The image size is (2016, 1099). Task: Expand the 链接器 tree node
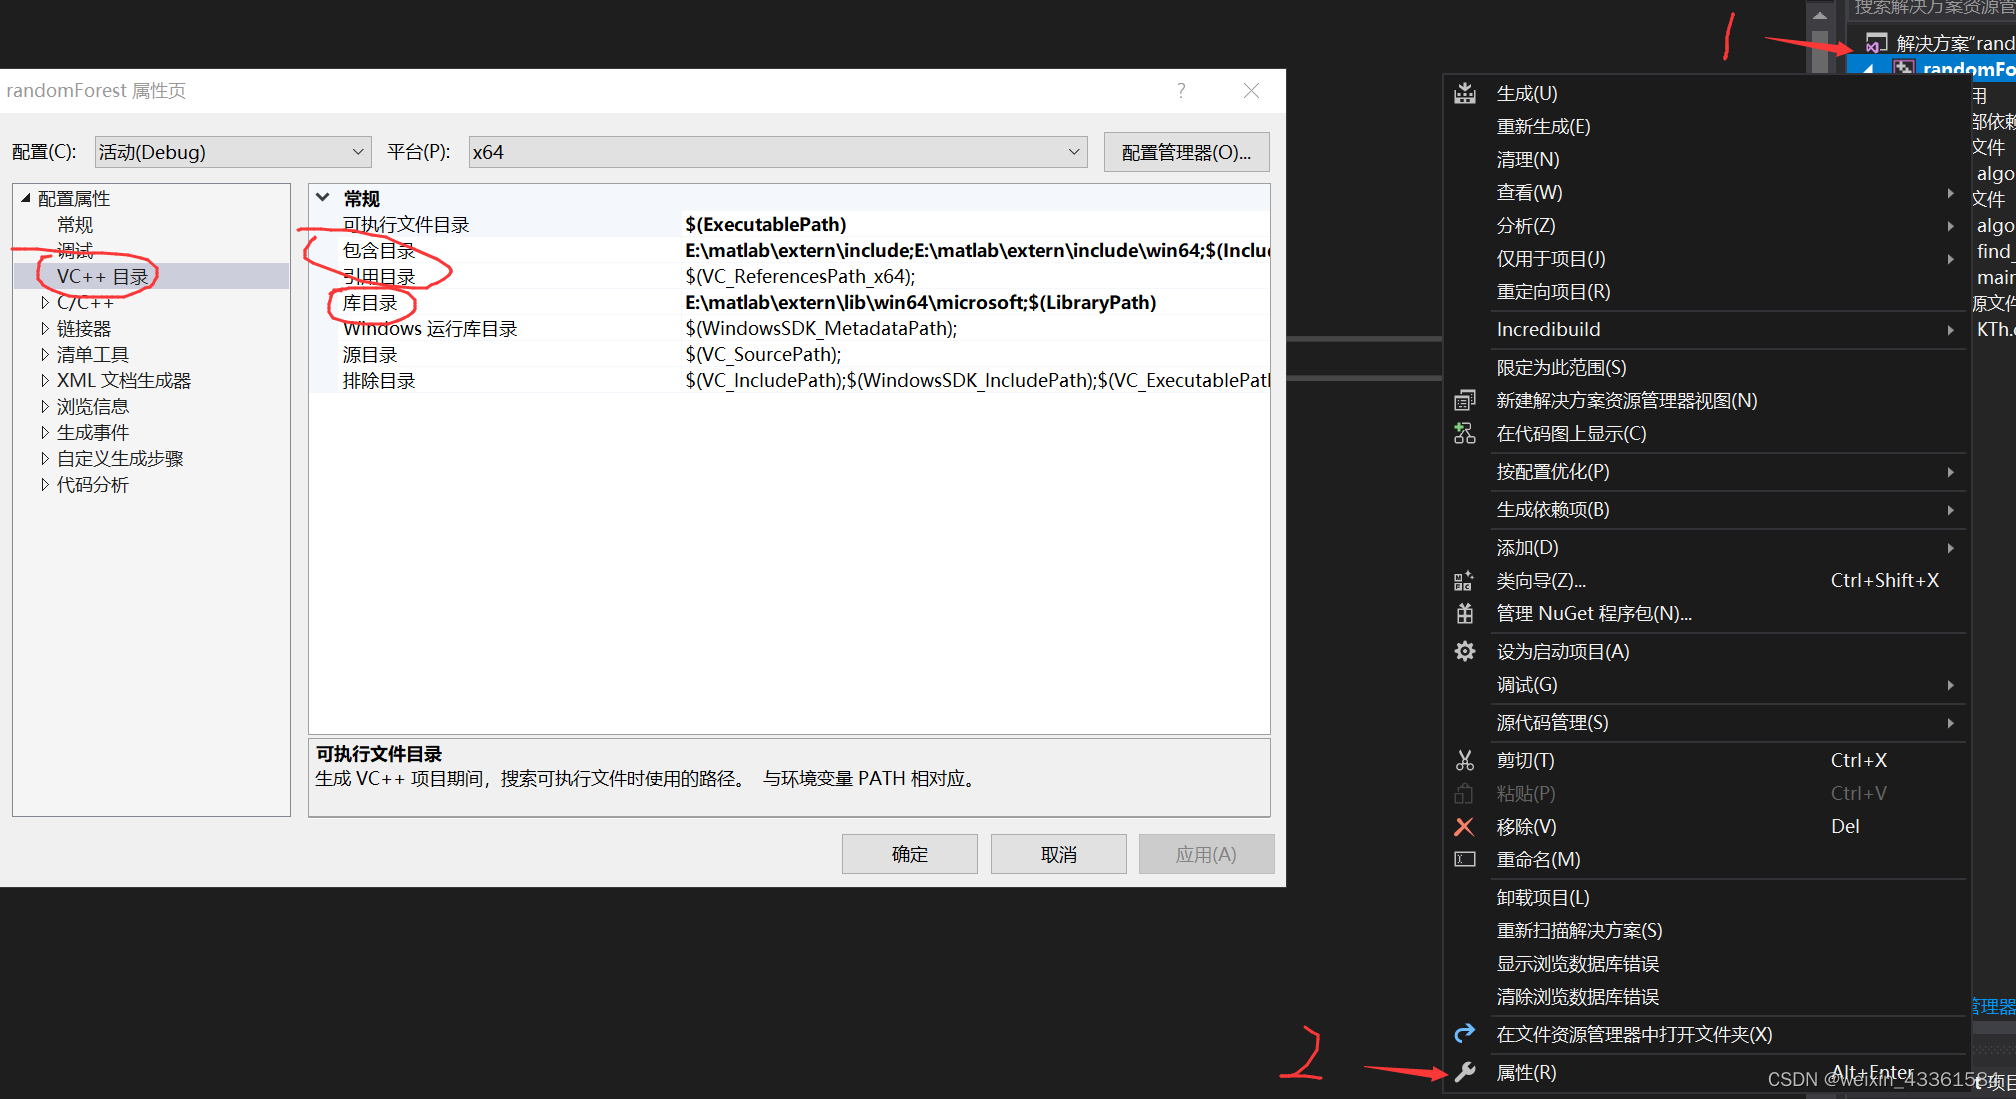click(x=45, y=328)
